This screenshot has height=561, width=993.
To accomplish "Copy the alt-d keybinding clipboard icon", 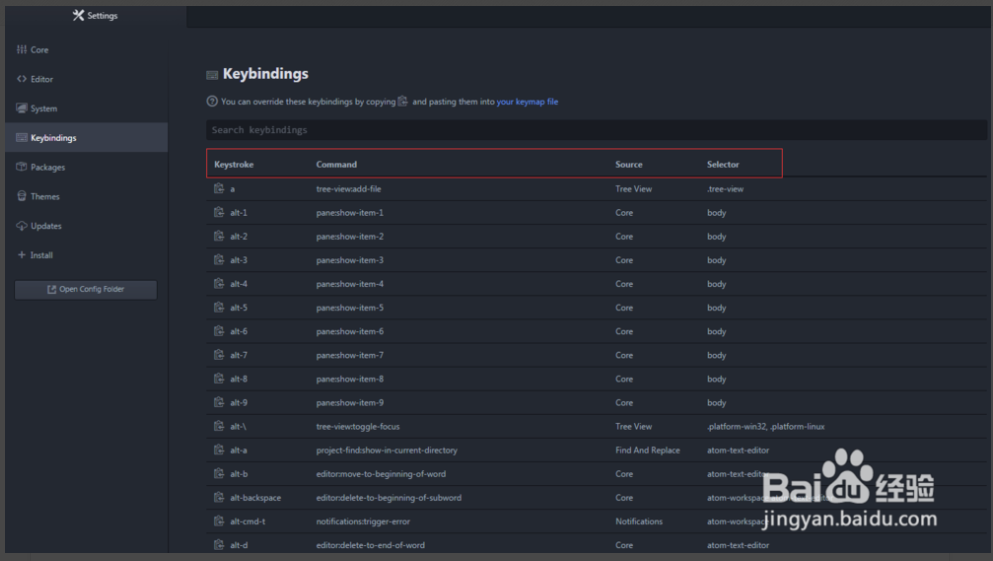I will coord(218,545).
